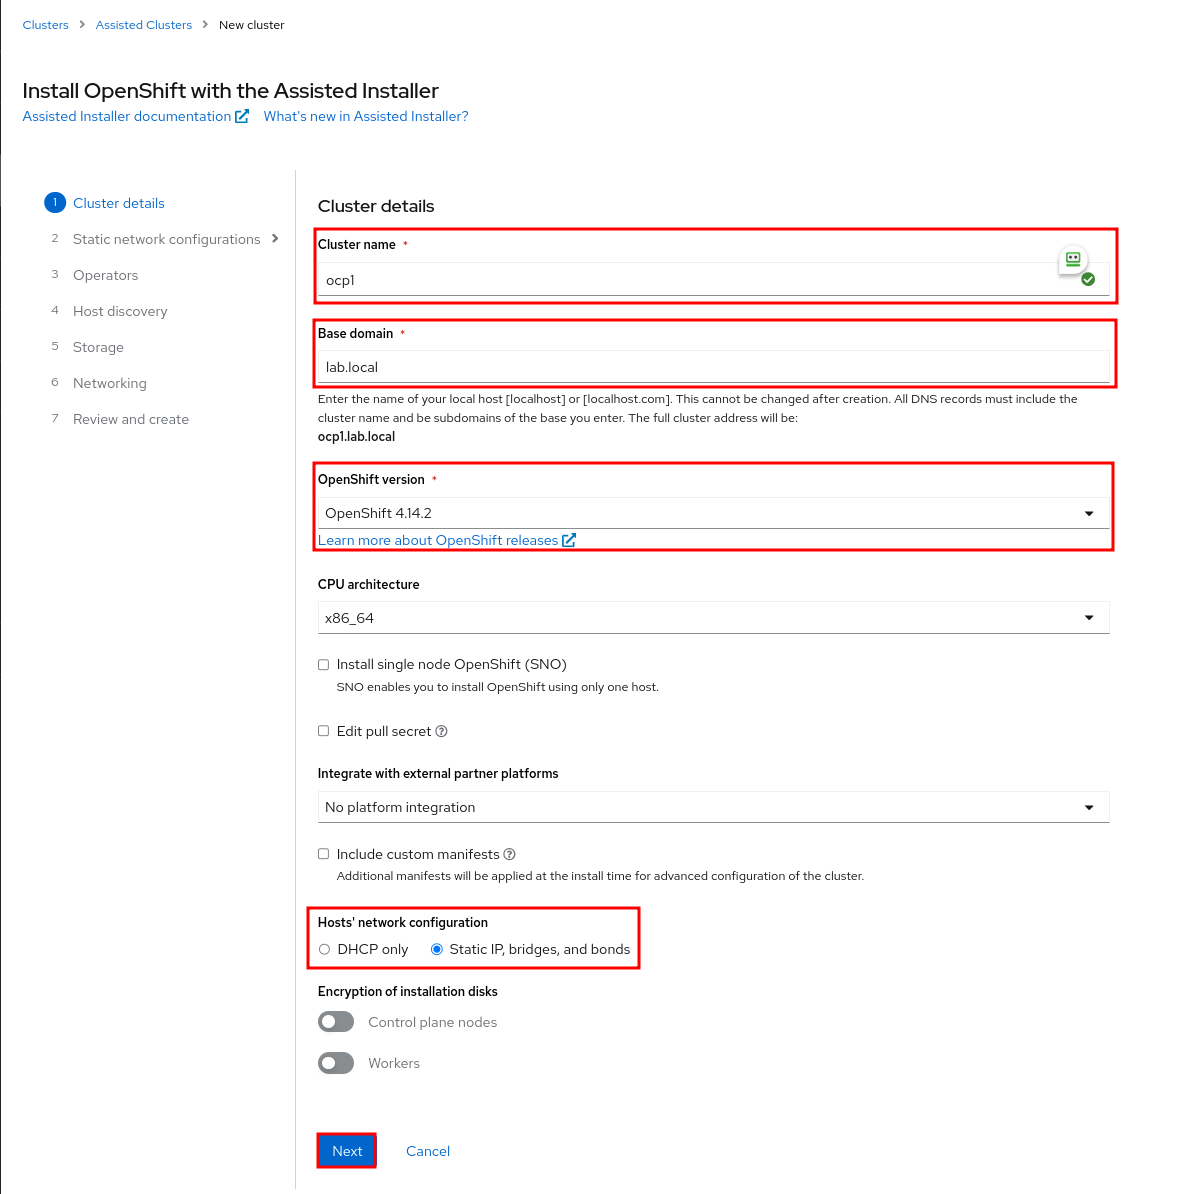Viewport: 1179px width, 1194px height.
Task: Open the Host discovery wizard step
Action: coord(120,311)
